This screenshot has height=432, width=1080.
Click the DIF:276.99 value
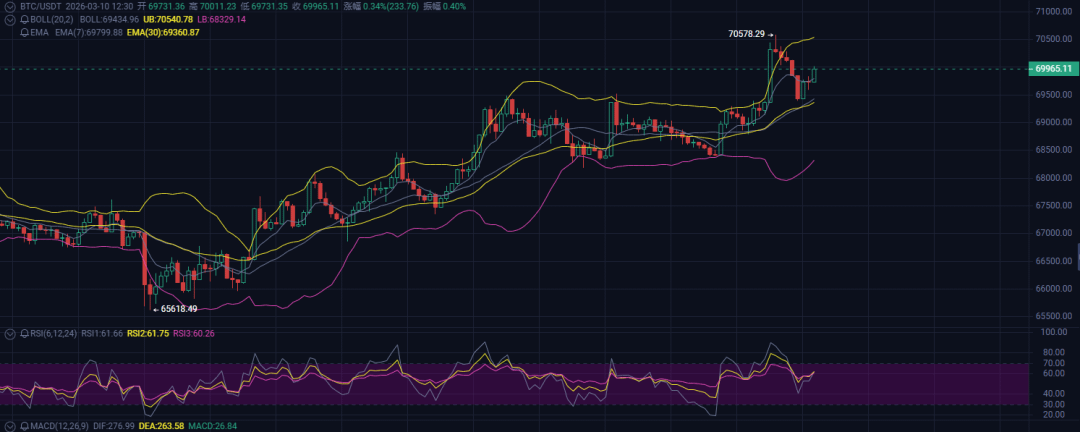pyautogui.click(x=116, y=426)
